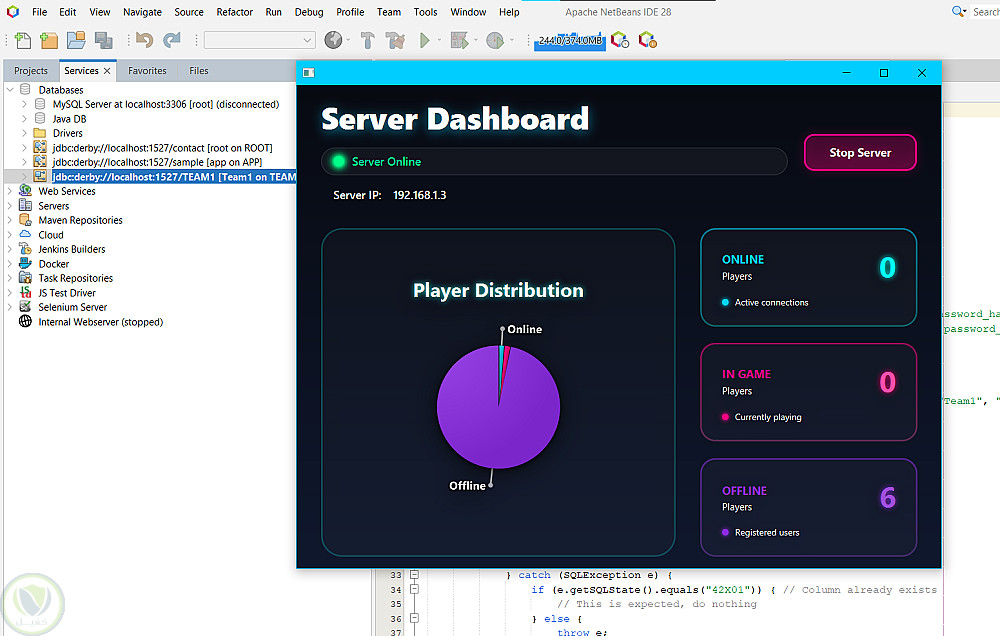
Task: Open the project configuration combo box
Action: click(259, 40)
